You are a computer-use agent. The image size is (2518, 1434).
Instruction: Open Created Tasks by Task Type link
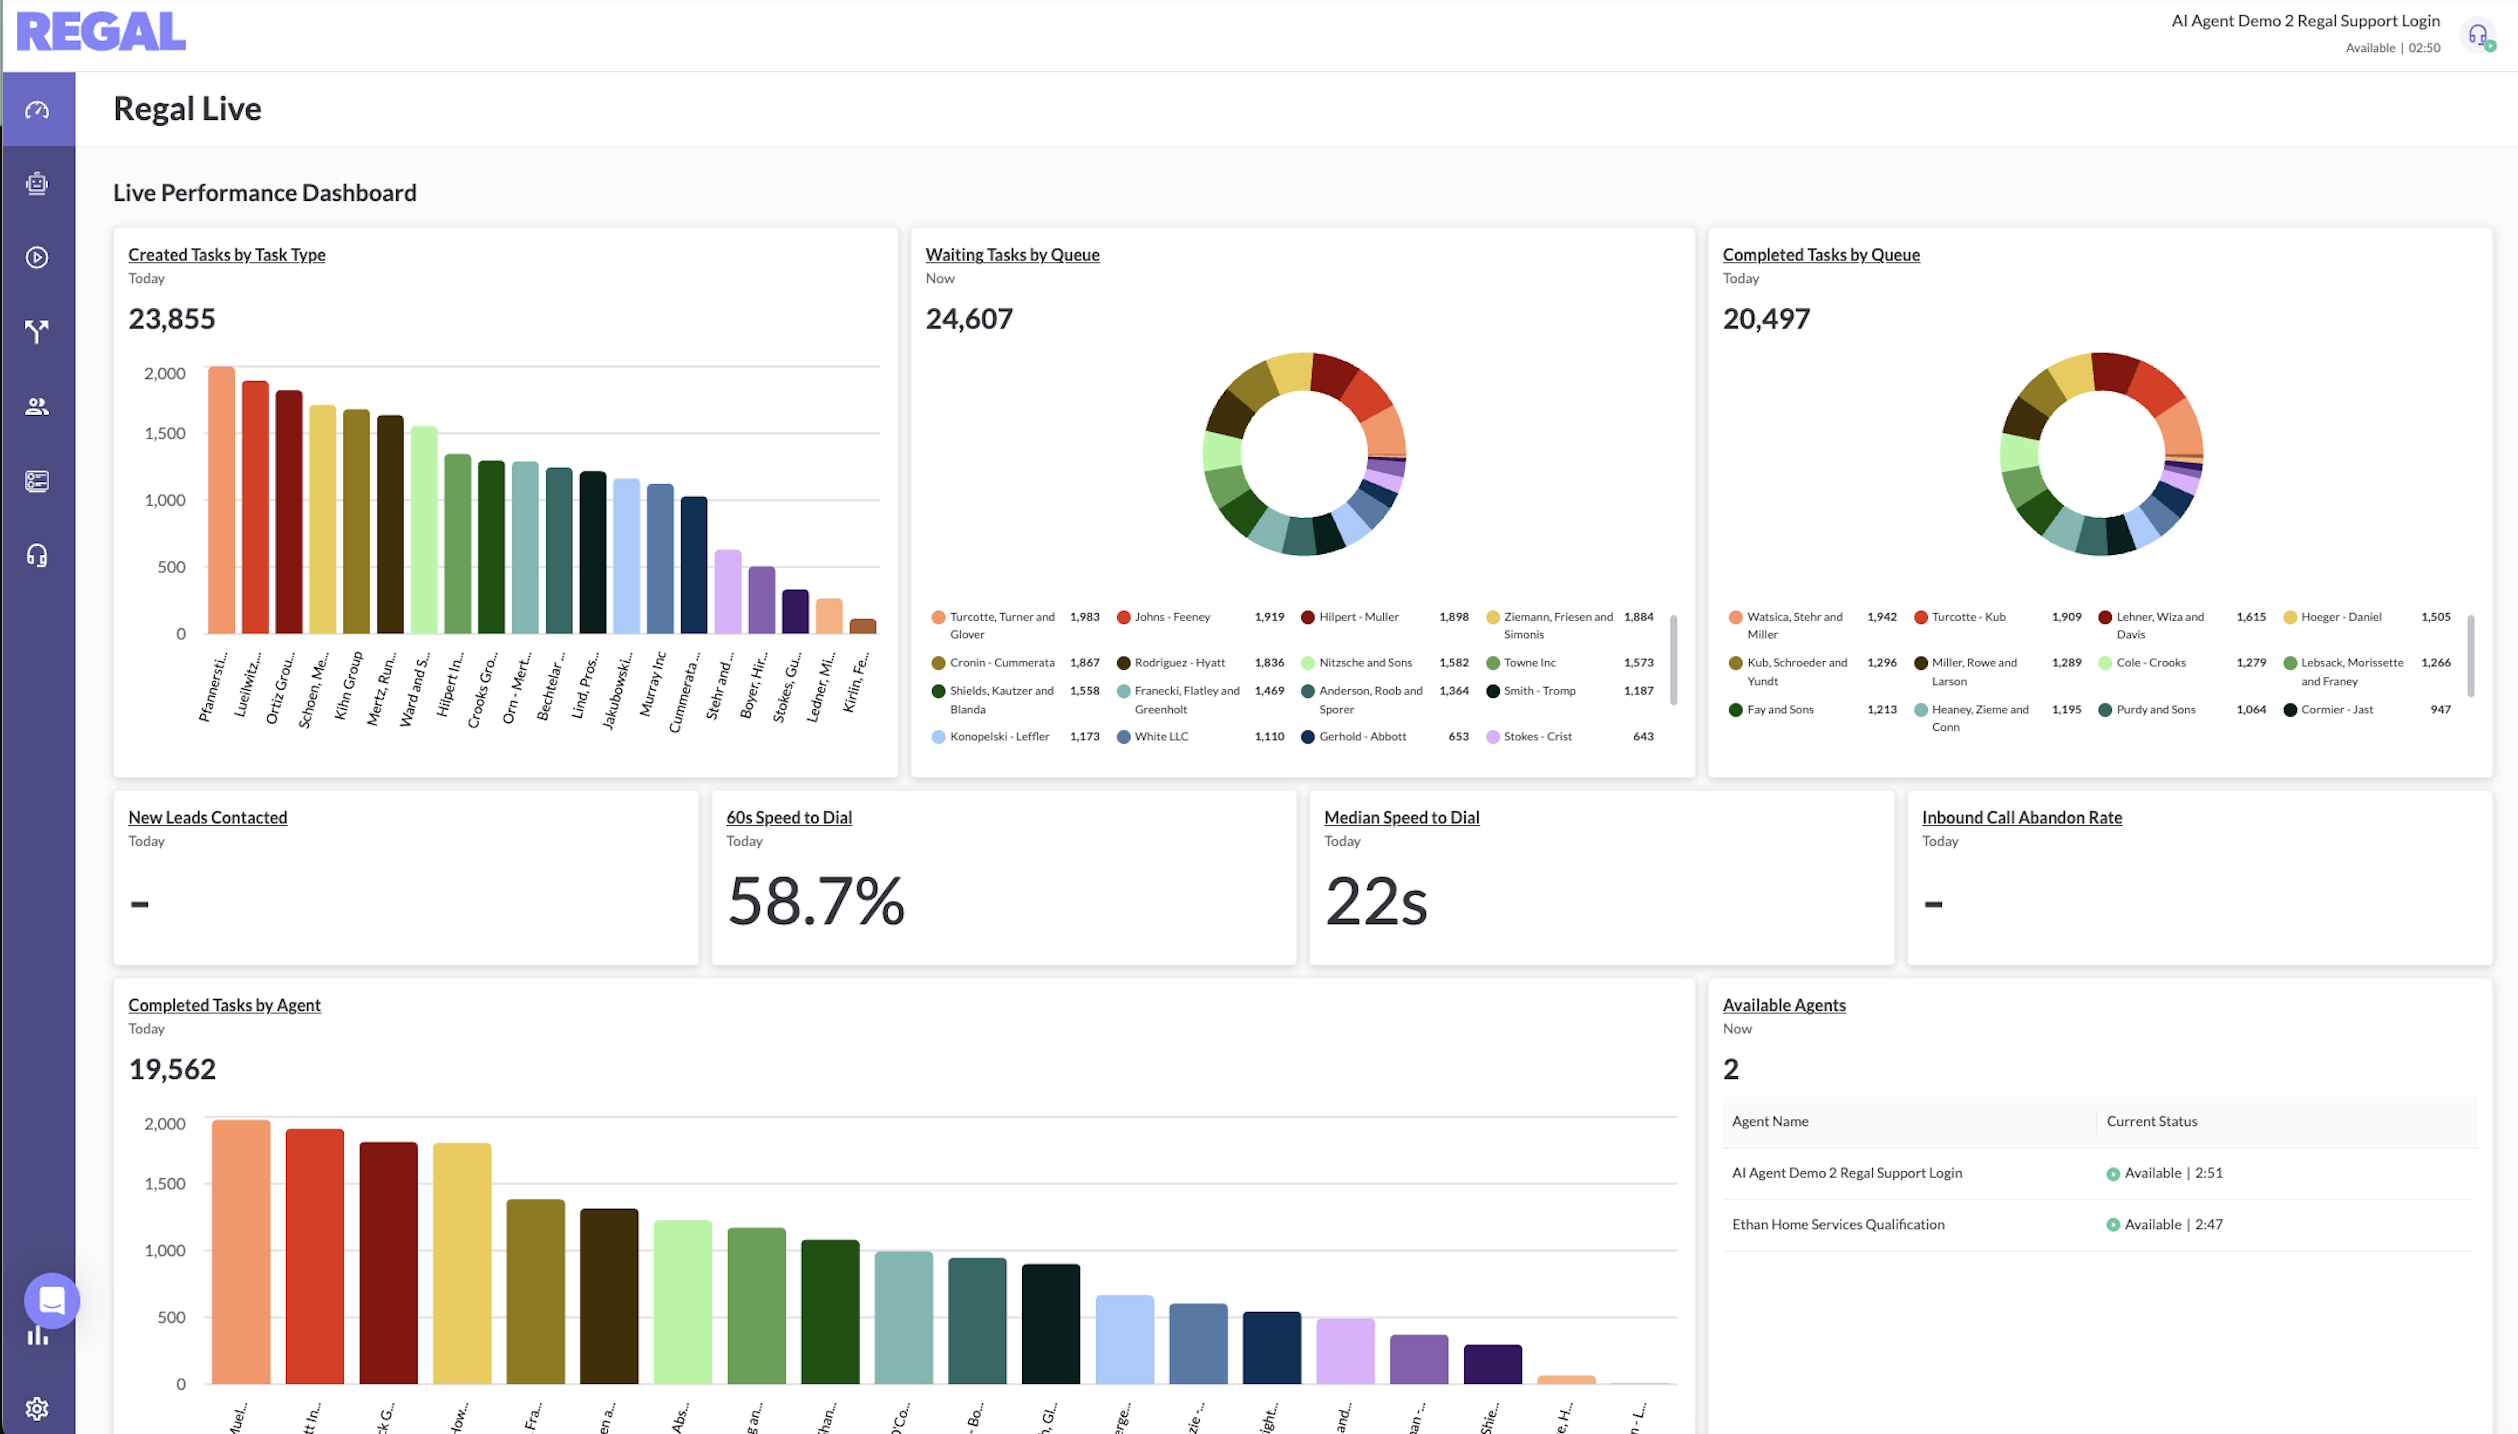[x=227, y=255]
